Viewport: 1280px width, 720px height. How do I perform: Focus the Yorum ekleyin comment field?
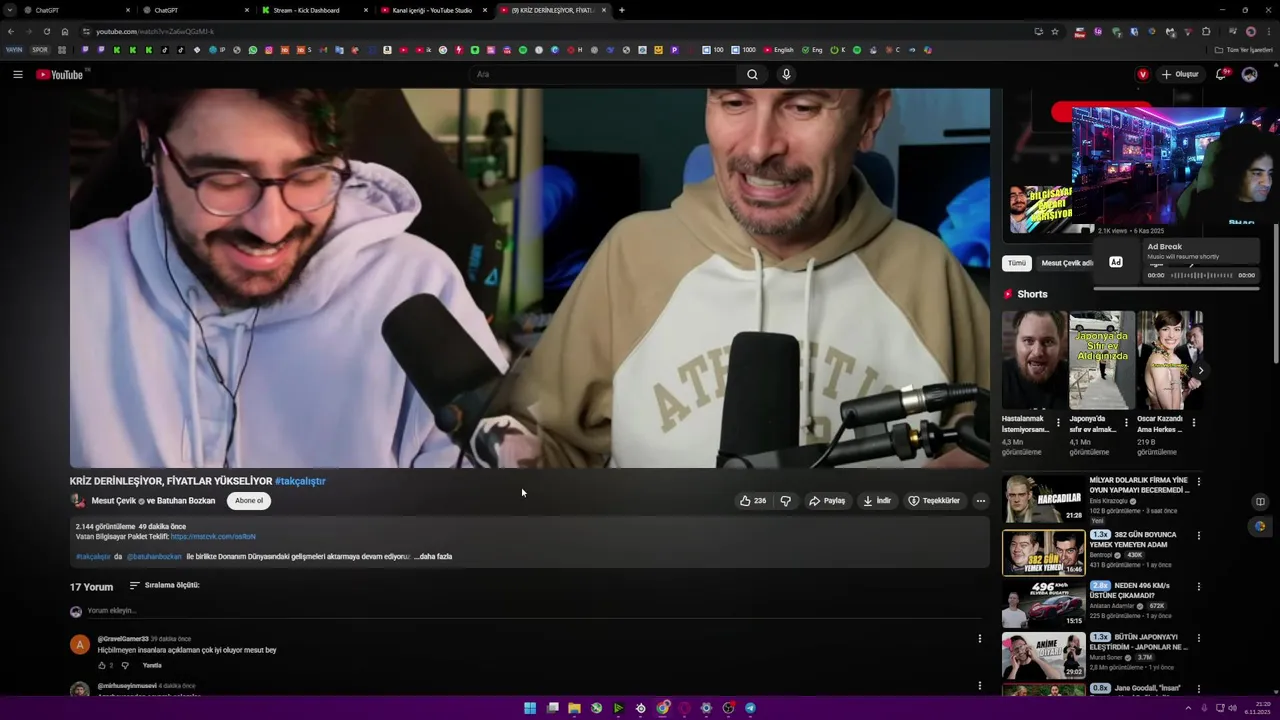click(535, 611)
